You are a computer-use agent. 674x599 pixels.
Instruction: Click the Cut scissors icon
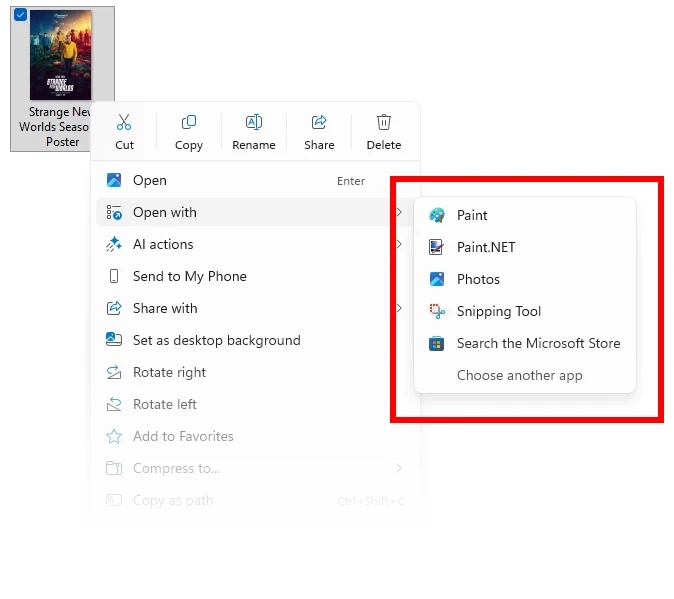pyautogui.click(x=124, y=122)
